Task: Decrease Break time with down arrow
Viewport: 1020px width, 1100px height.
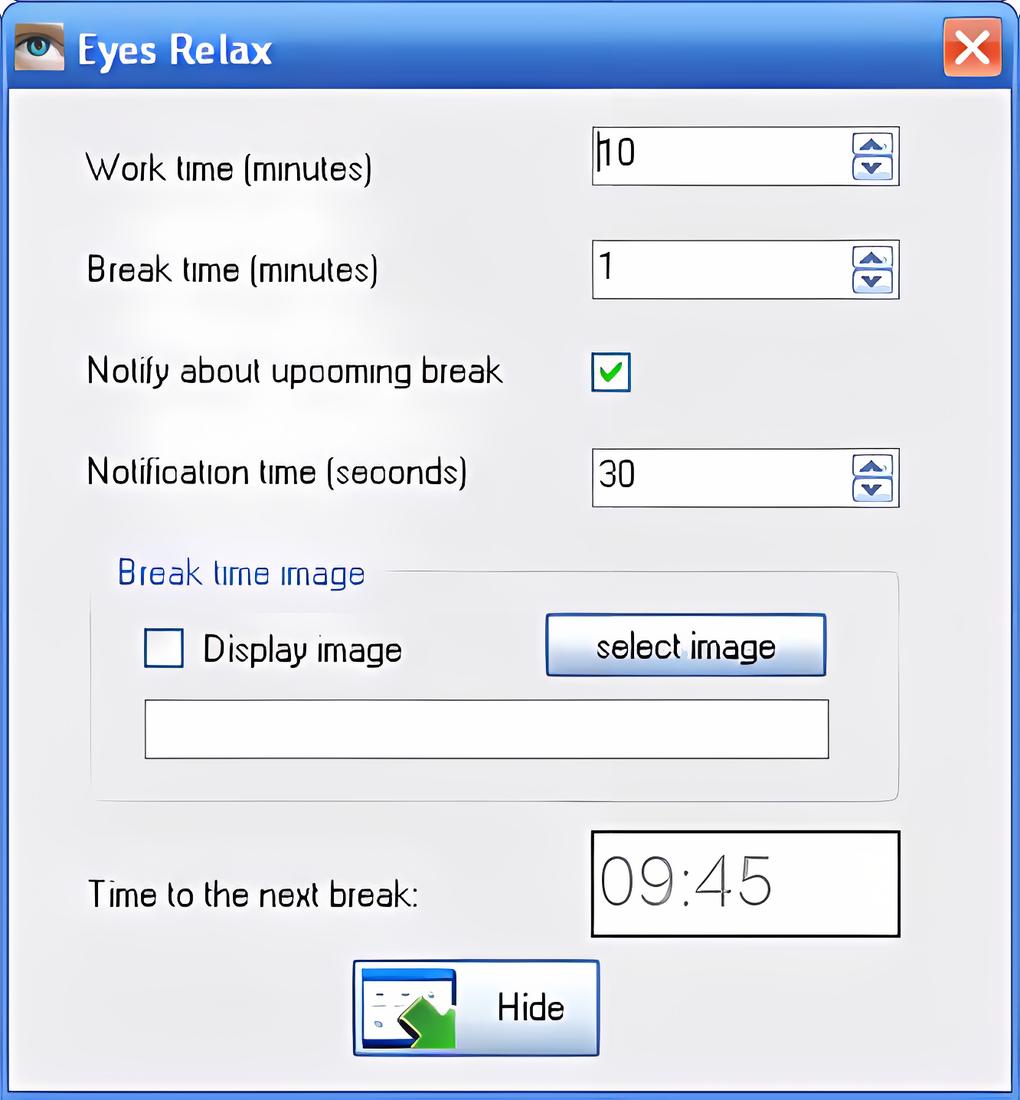Action: tap(873, 281)
